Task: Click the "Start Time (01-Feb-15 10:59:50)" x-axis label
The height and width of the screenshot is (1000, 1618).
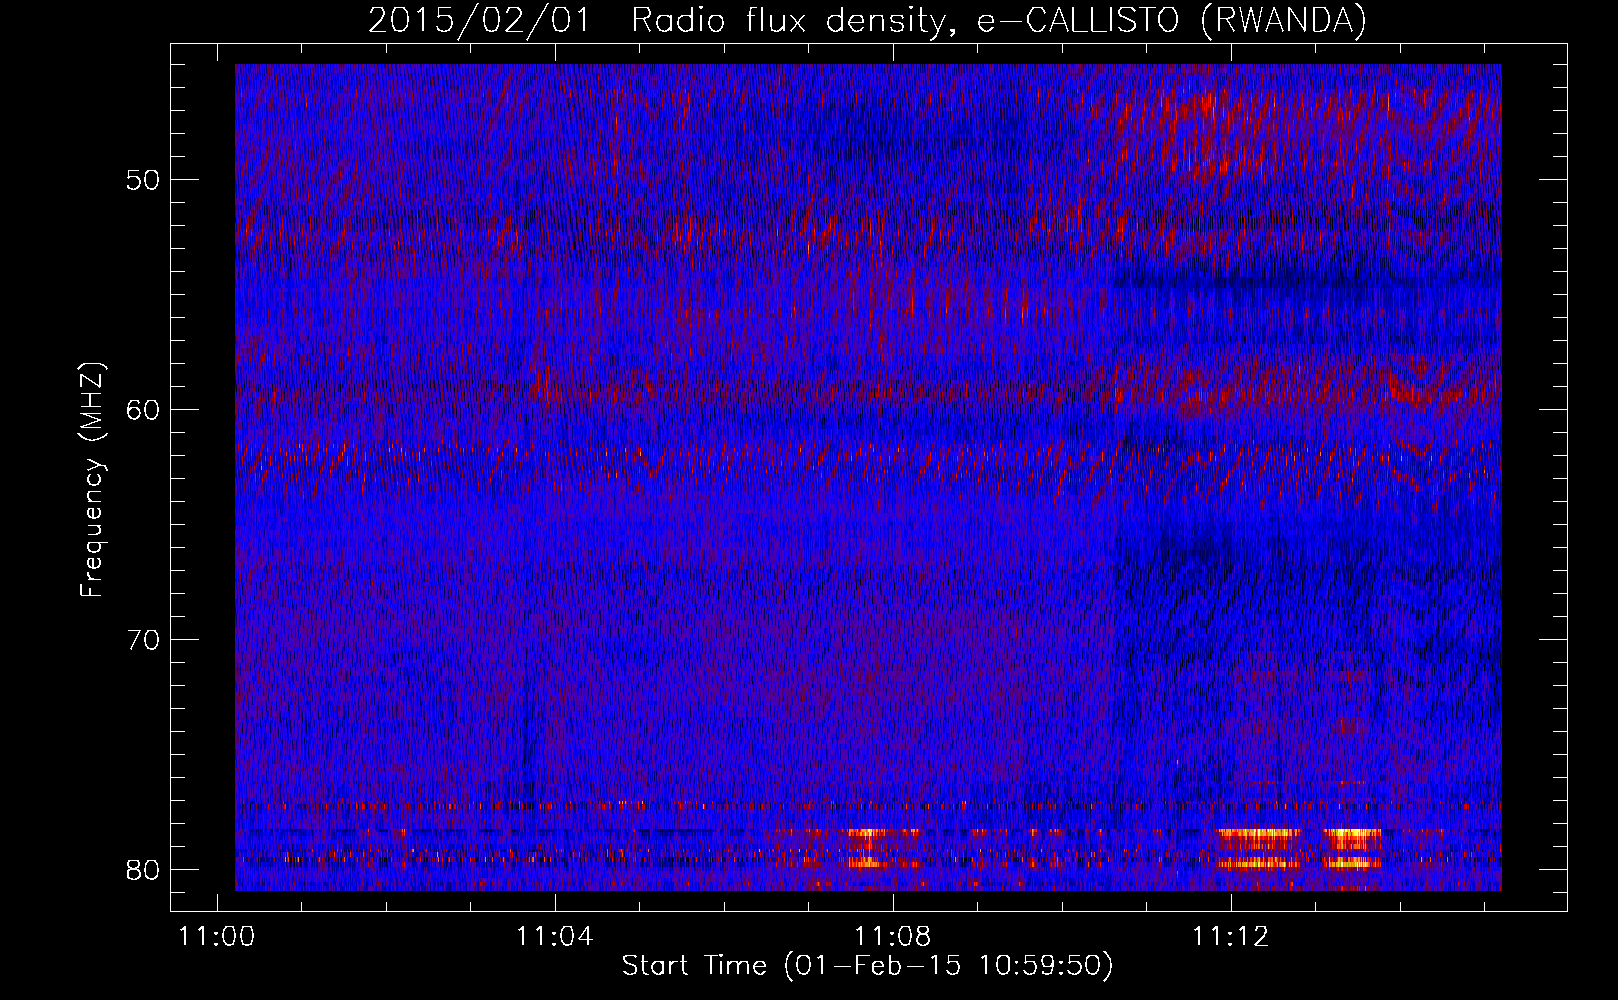Action: [x=867, y=966]
